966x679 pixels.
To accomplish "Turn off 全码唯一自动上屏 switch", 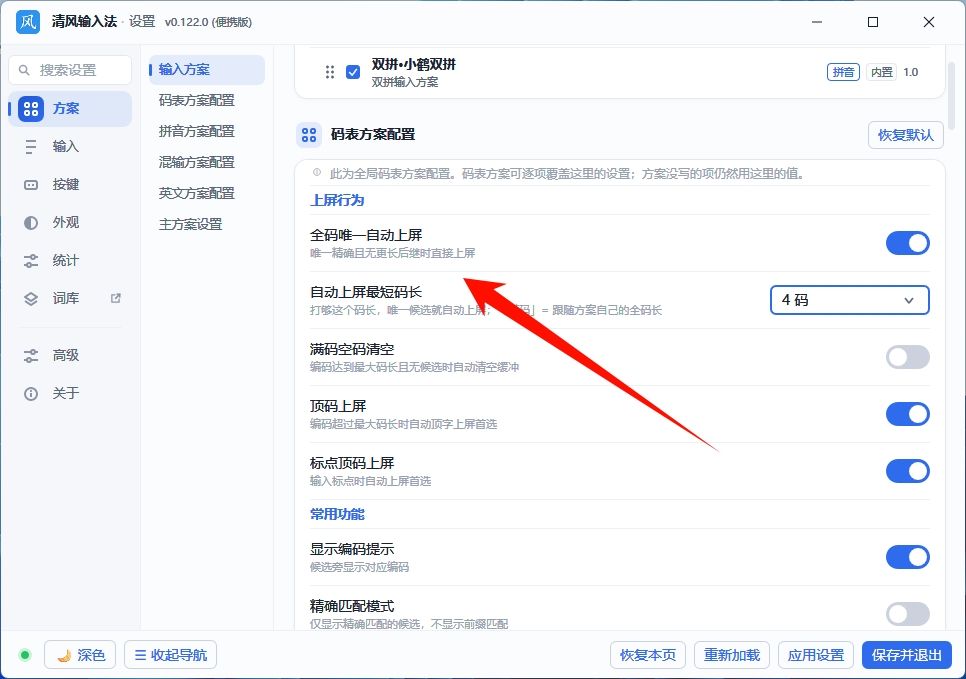I will (907, 243).
